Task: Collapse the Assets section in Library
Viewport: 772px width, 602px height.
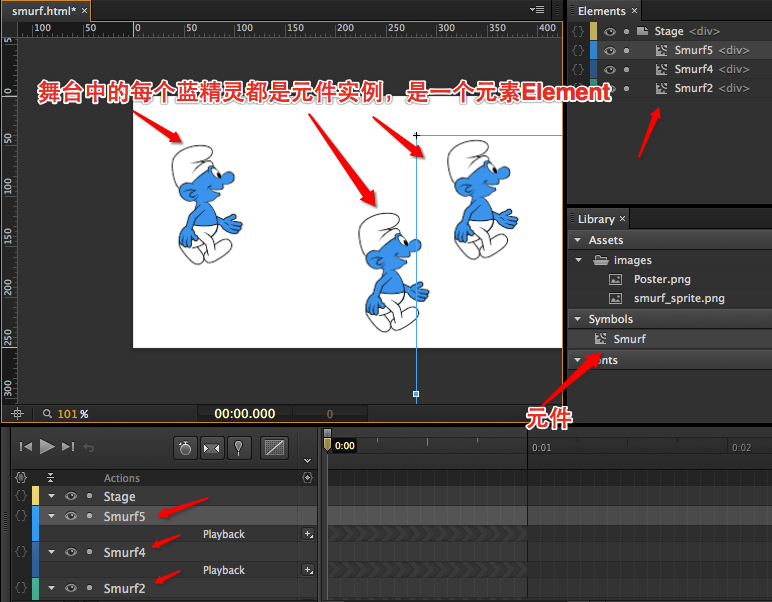Action: click(x=578, y=240)
